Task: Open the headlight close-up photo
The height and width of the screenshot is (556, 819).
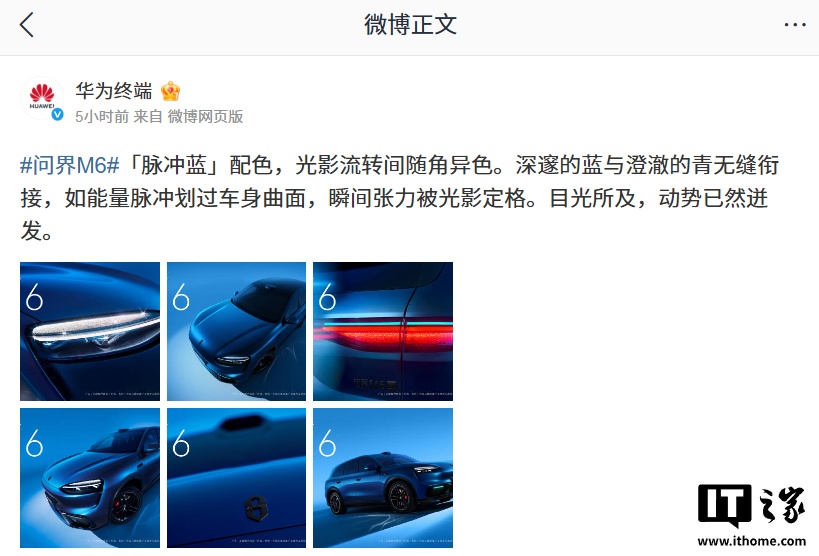Action: [90, 331]
